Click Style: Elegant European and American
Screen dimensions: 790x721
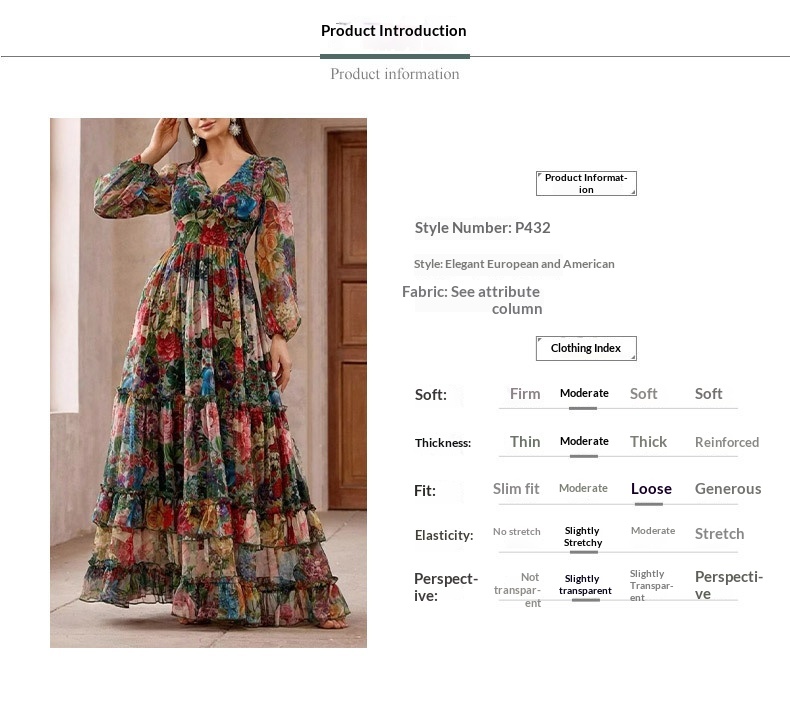point(514,264)
